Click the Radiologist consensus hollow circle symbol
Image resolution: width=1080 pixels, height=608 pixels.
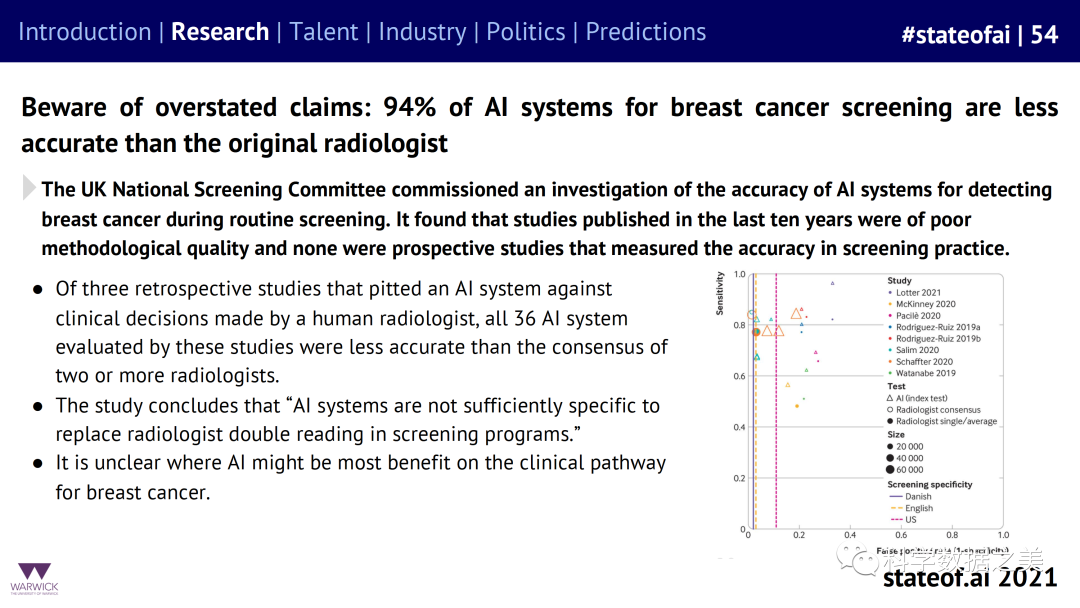click(x=891, y=410)
